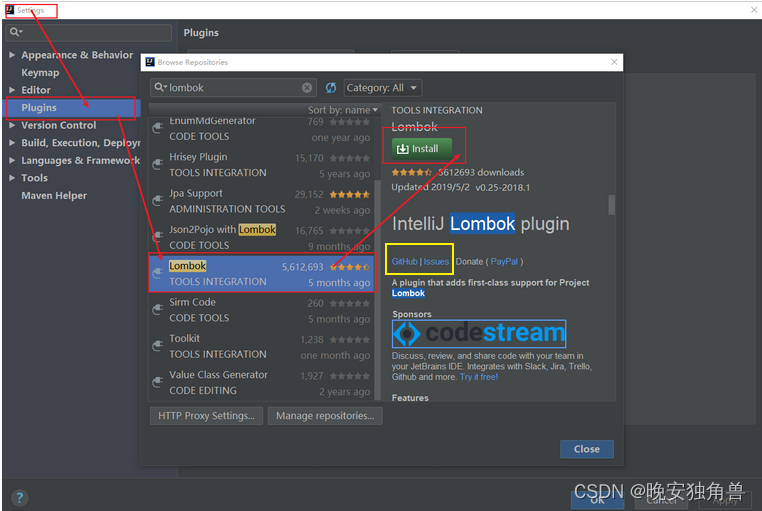Click the codestream sponsor logo
762x511 pixels.
tap(479, 334)
